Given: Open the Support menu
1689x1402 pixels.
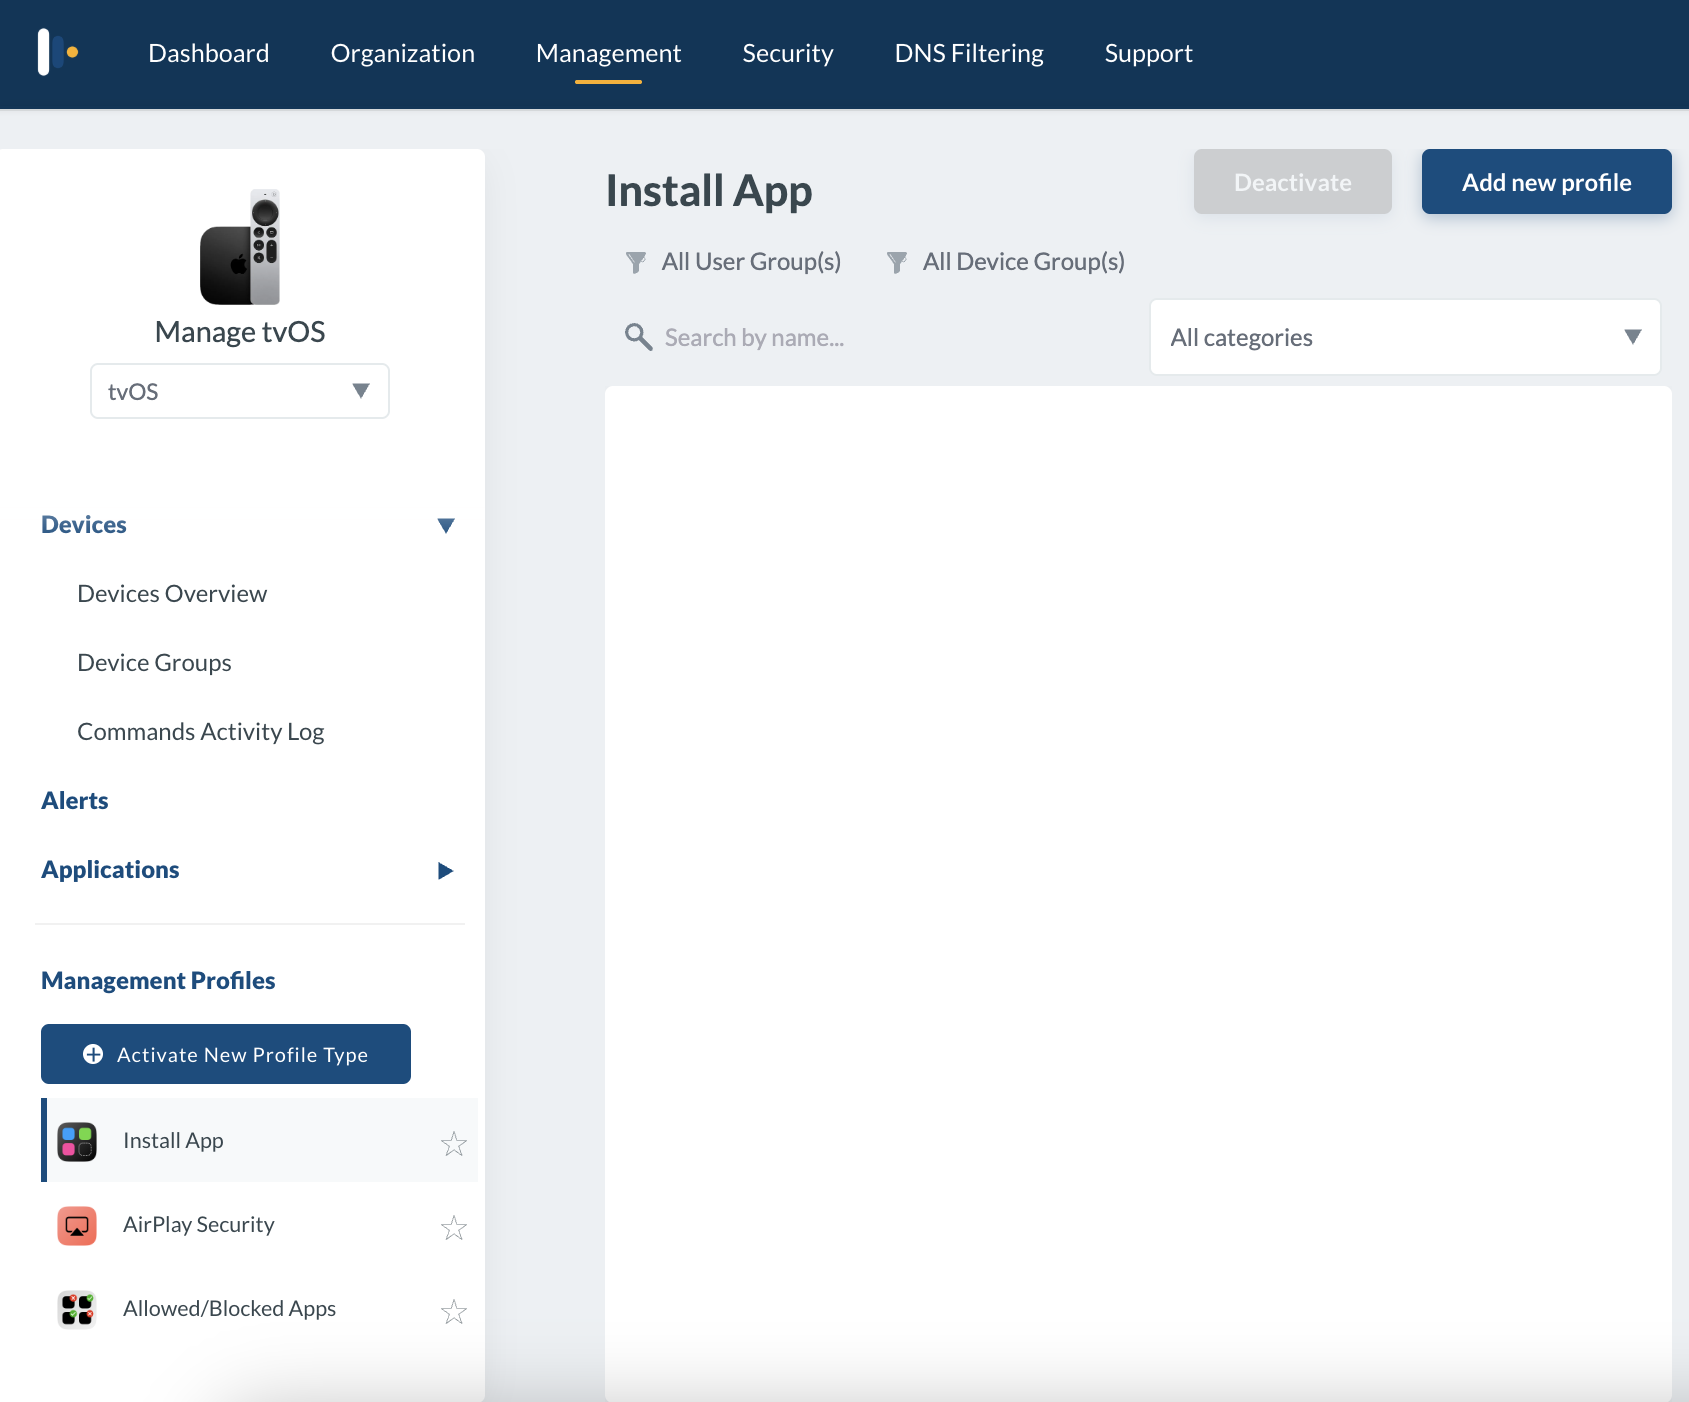Looking at the screenshot, I should [x=1148, y=53].
